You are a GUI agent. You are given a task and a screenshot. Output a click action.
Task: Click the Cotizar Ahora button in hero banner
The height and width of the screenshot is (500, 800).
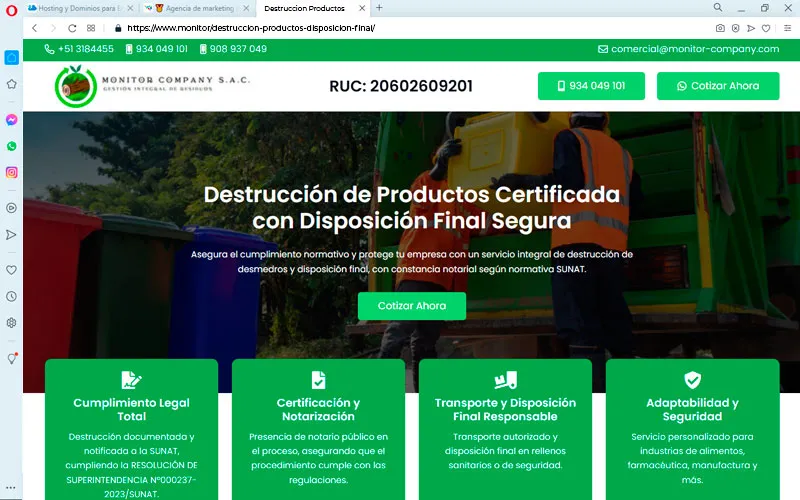(412, 306)
